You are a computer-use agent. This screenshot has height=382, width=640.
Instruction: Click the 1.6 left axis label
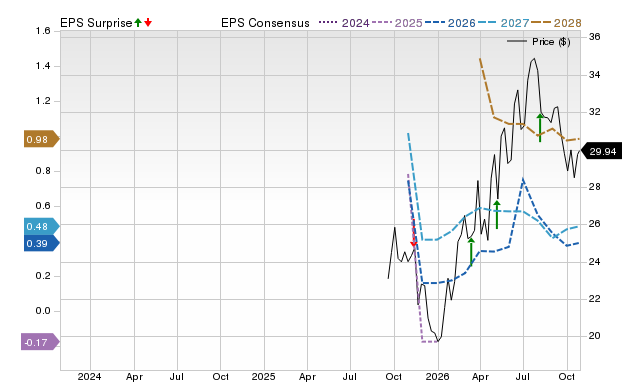point(43,31)
